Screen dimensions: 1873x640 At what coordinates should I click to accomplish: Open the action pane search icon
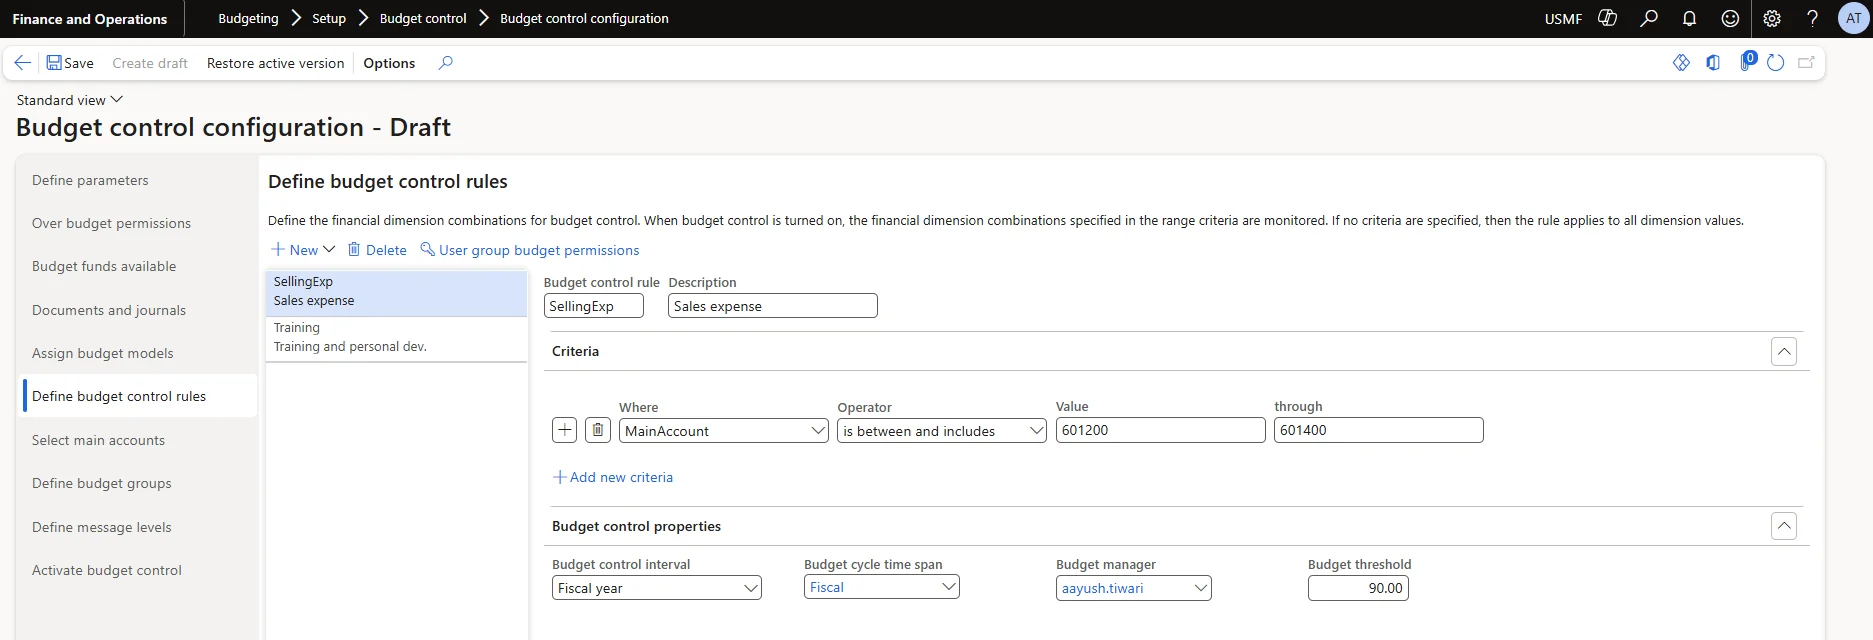pos(446,63)
